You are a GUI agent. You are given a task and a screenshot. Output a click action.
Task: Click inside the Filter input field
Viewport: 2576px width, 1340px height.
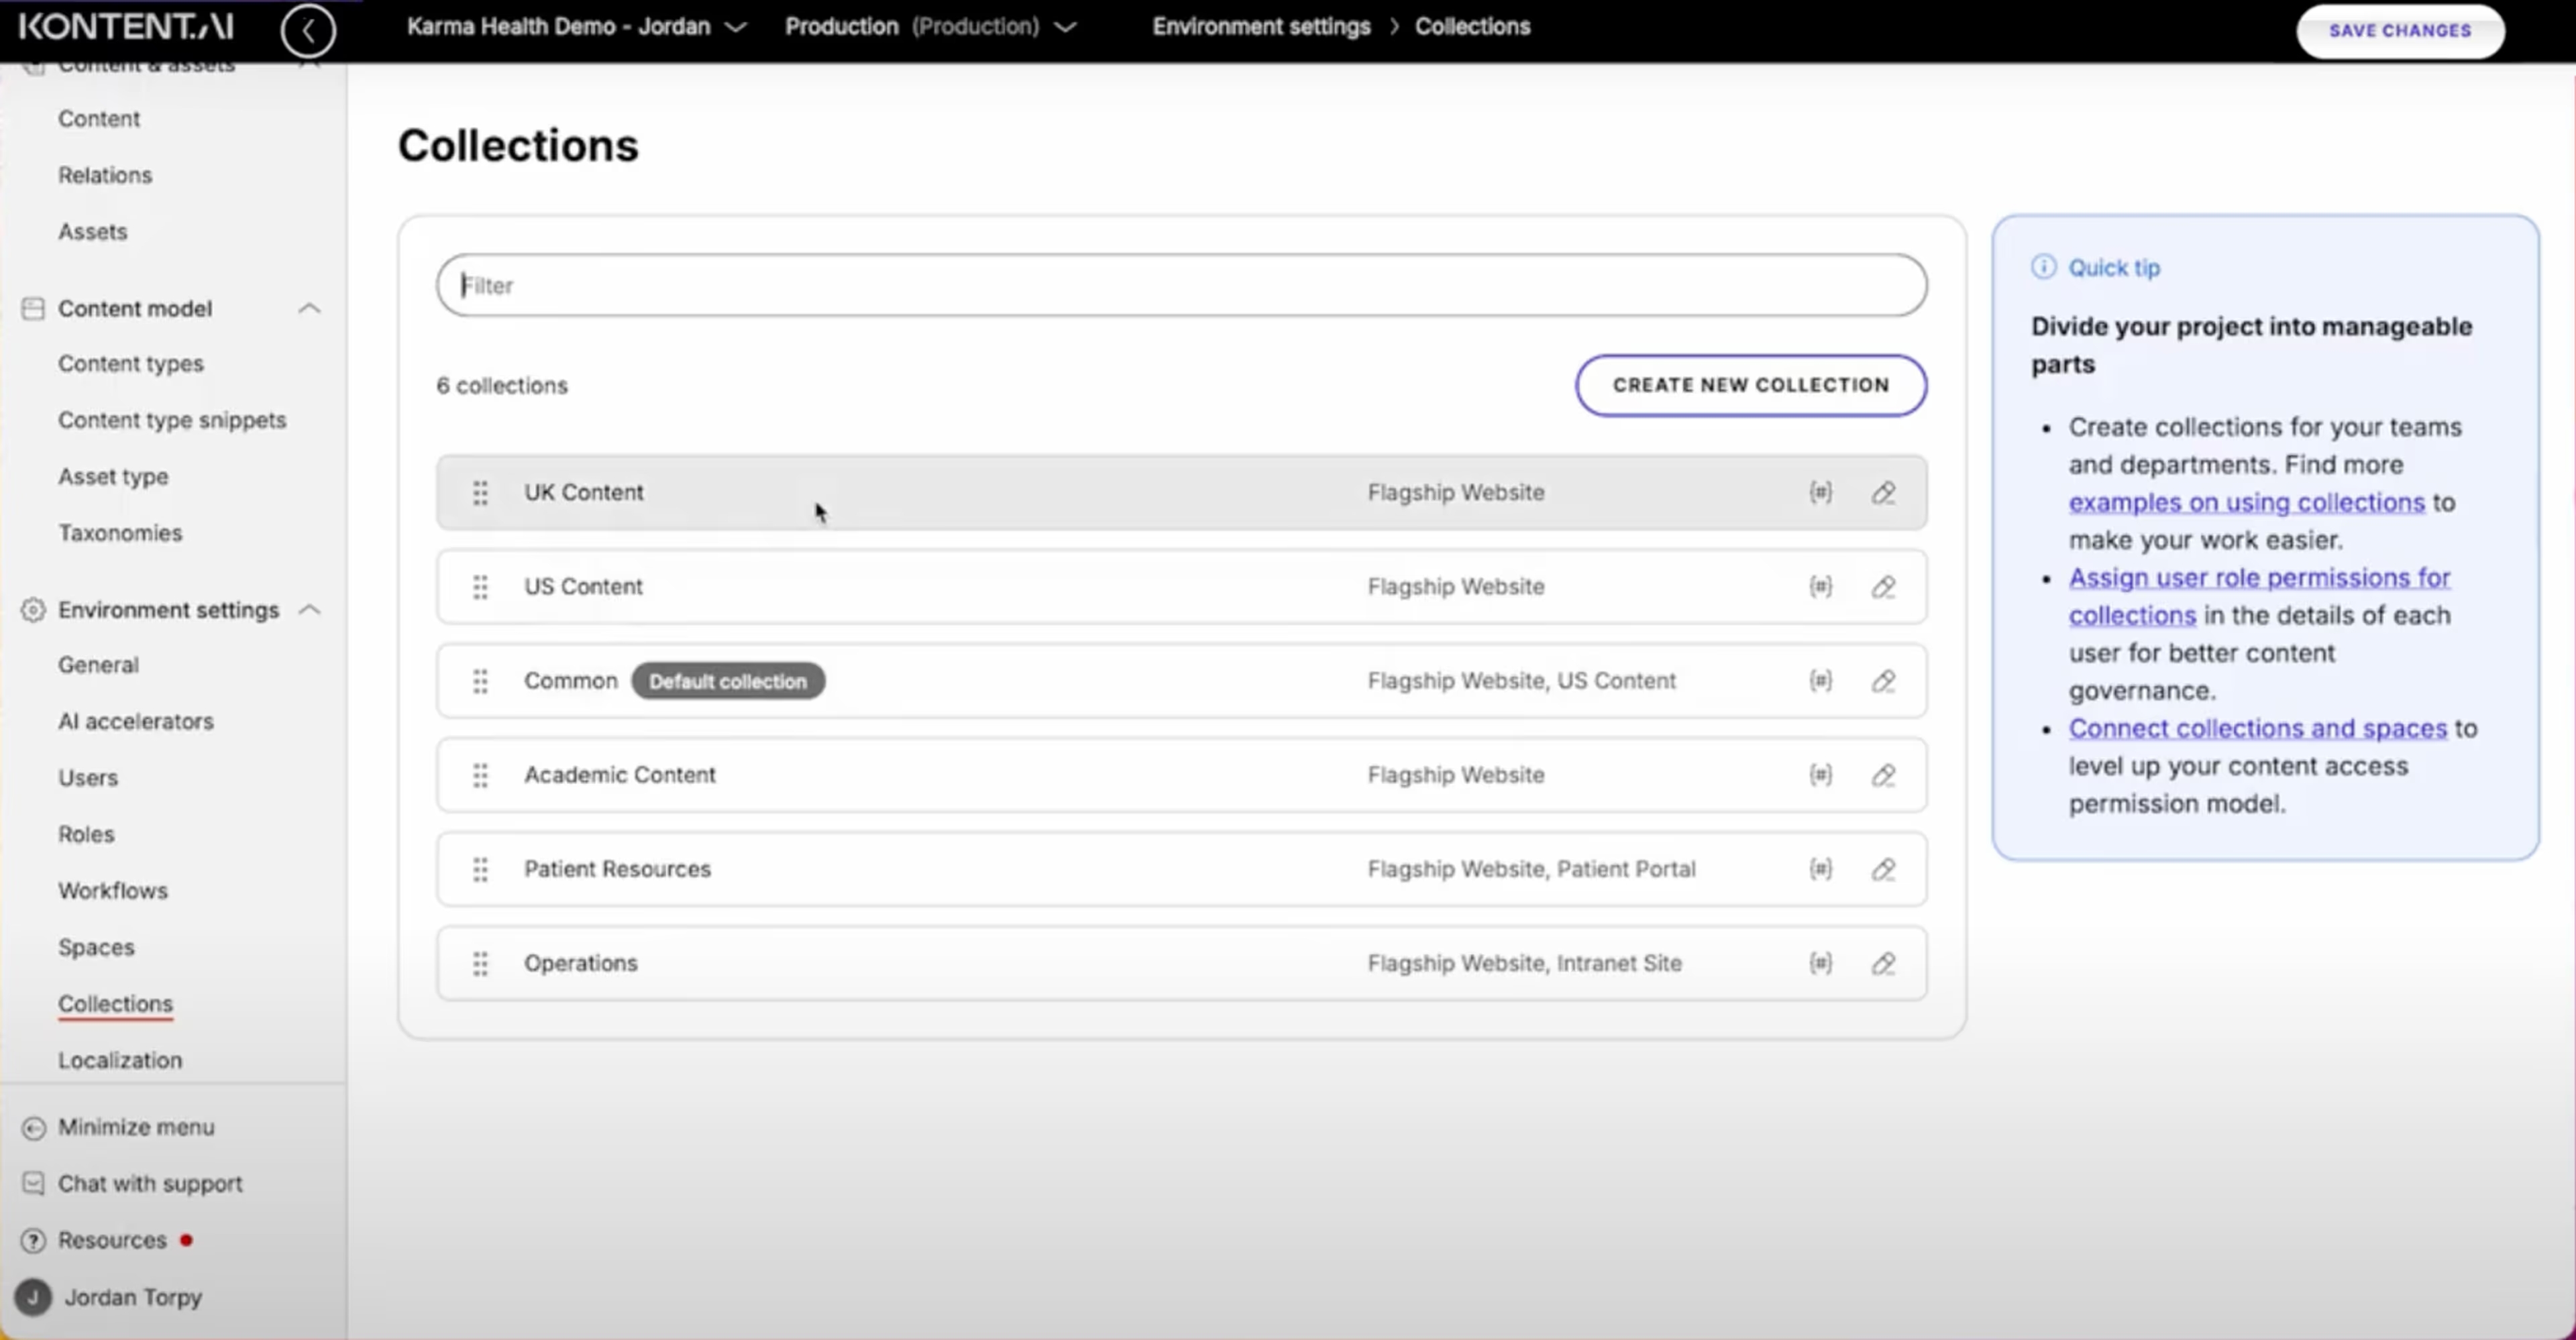point(1180,285)
